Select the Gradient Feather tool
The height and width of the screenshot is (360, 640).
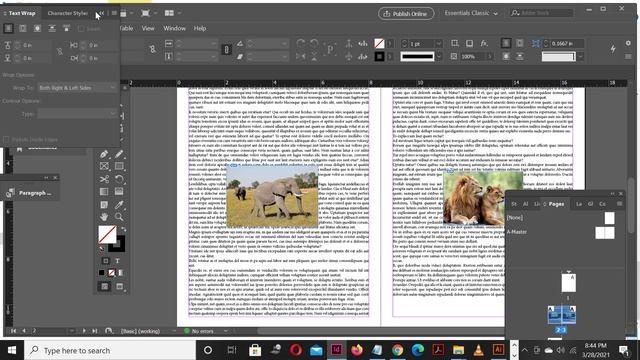[x=119, y=191]
